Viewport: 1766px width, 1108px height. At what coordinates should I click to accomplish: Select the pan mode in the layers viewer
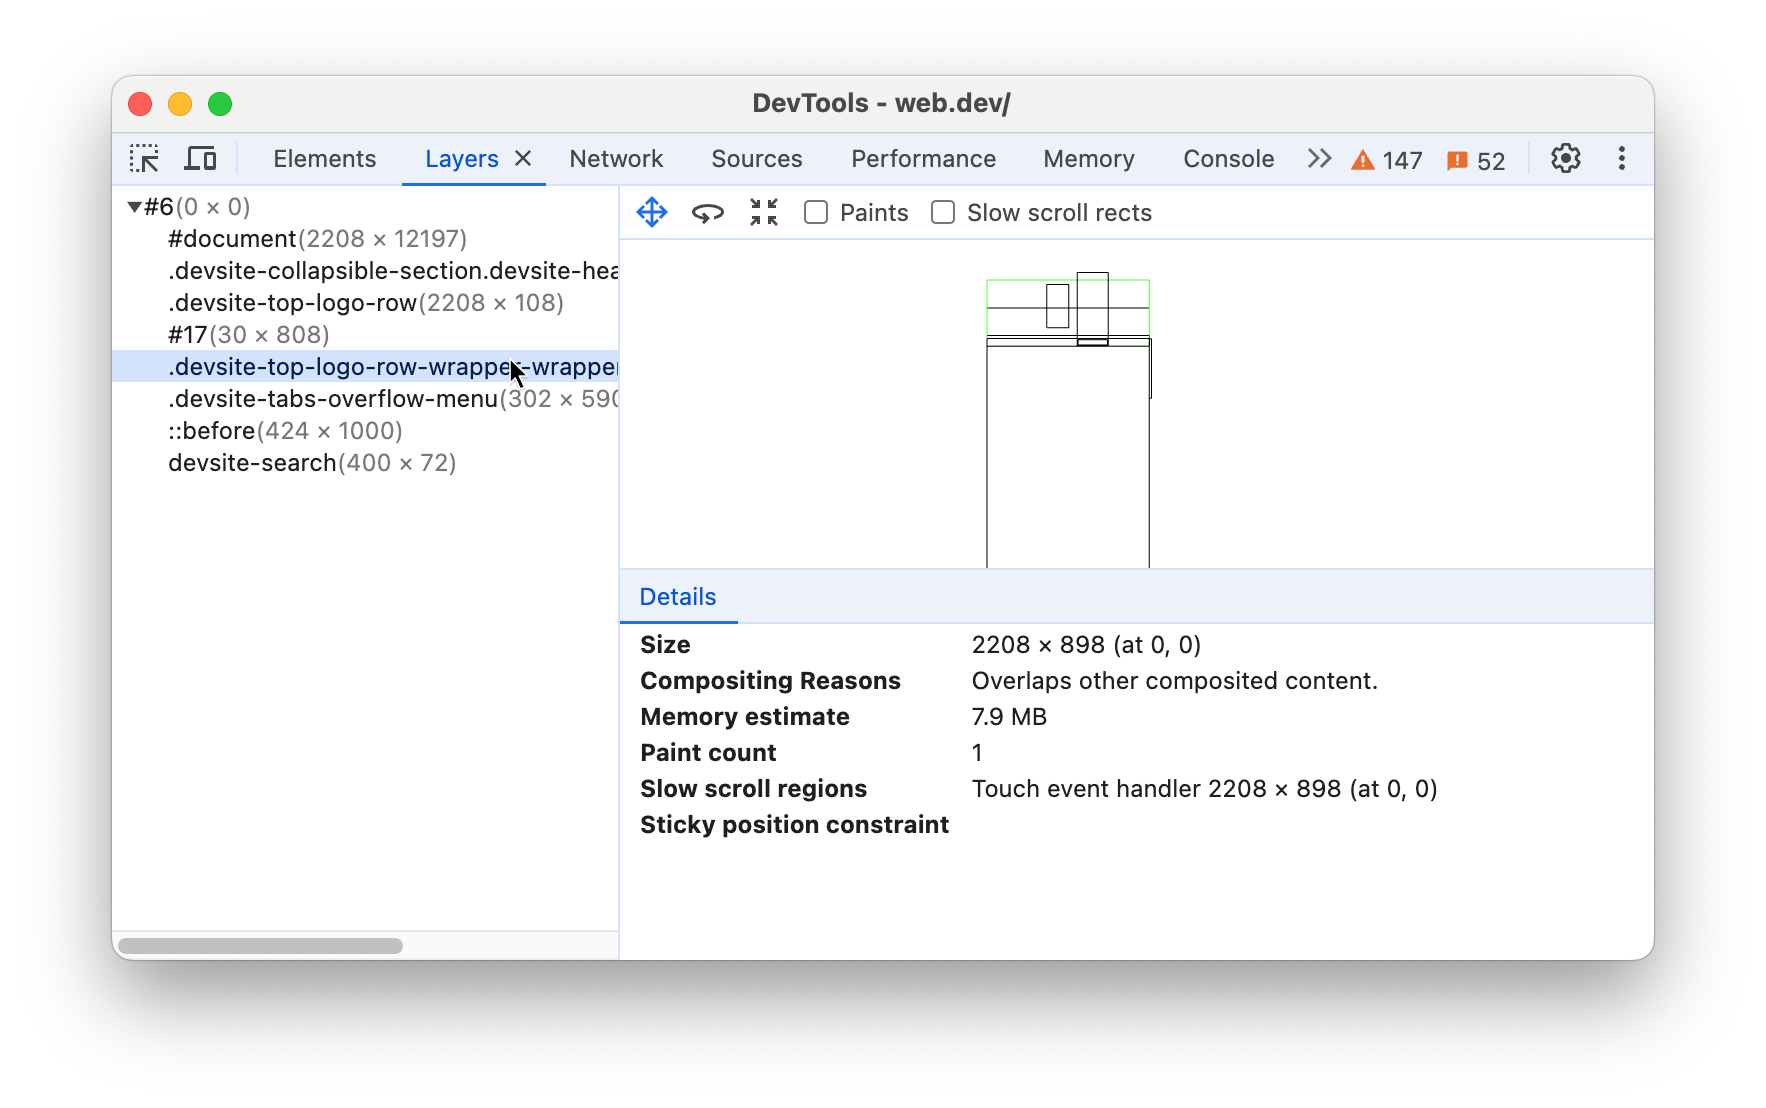tap(652, 212)
